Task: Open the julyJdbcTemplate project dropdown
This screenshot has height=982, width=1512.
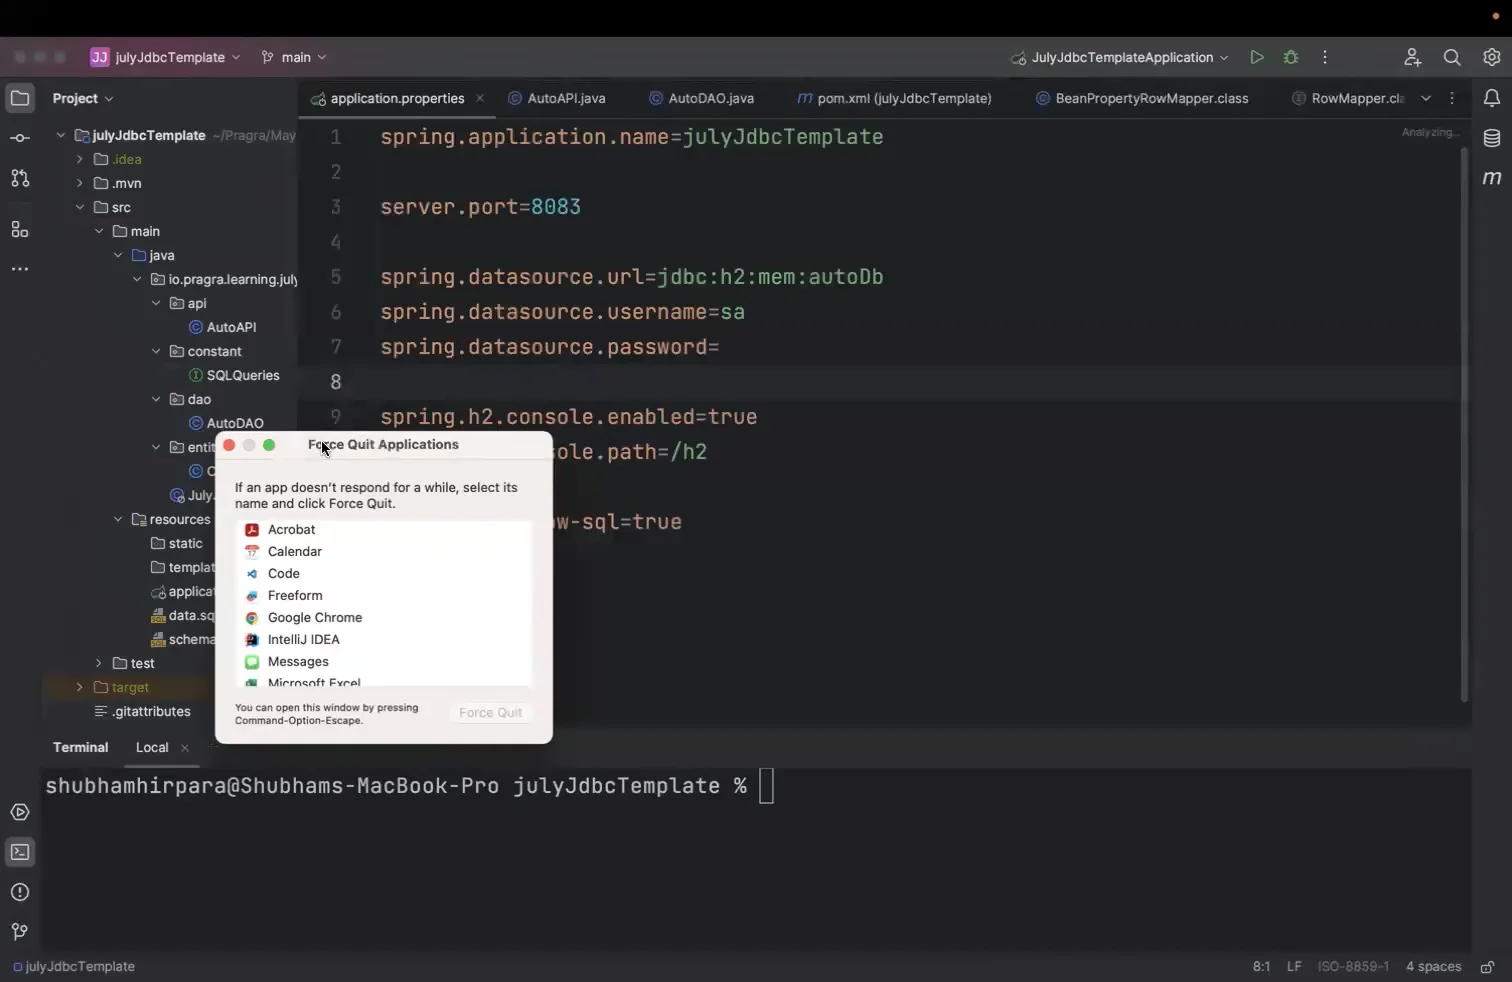Action: [166, 57]
